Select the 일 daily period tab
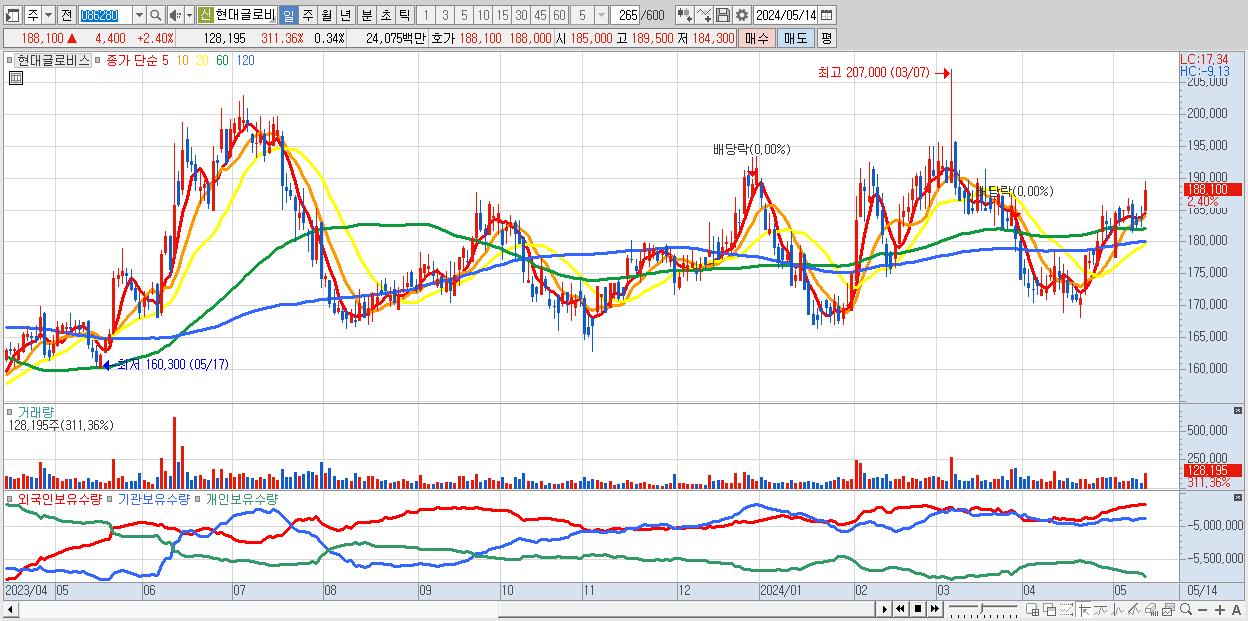1248x621 pixels. (288, 16)
